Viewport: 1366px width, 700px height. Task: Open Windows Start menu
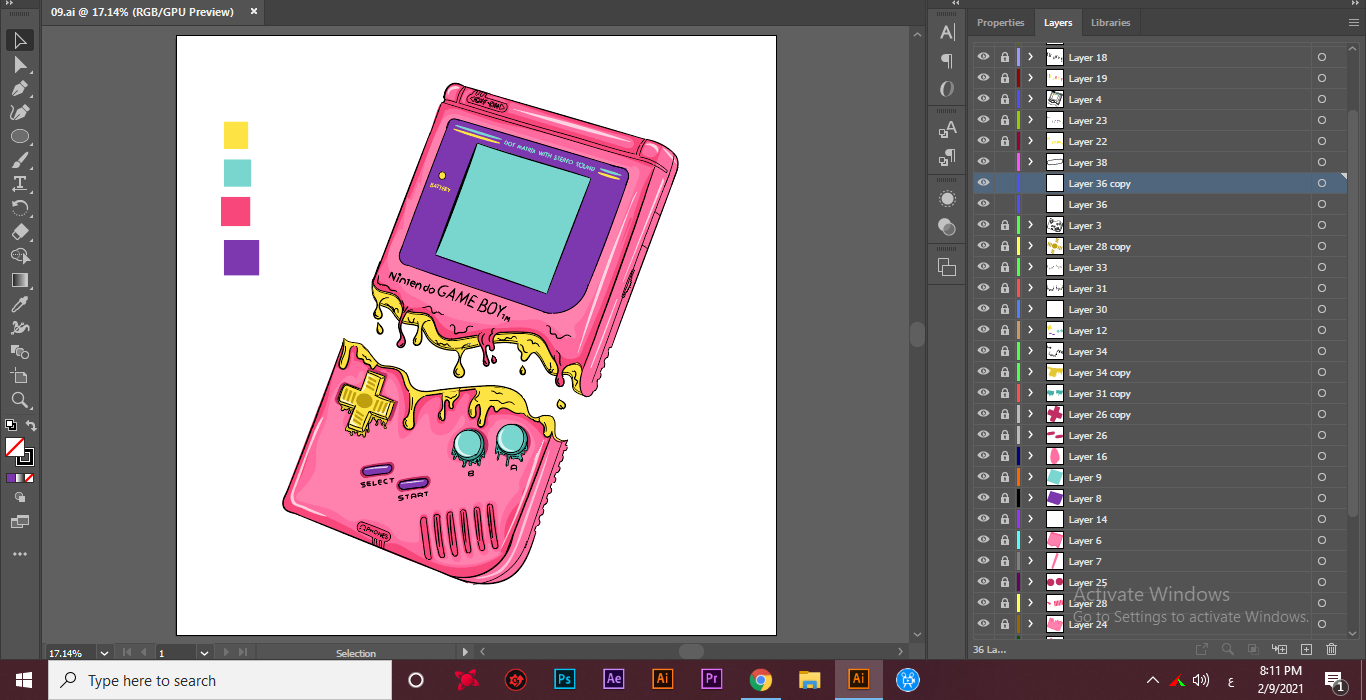pyautogui.click(x=24, y=680)
